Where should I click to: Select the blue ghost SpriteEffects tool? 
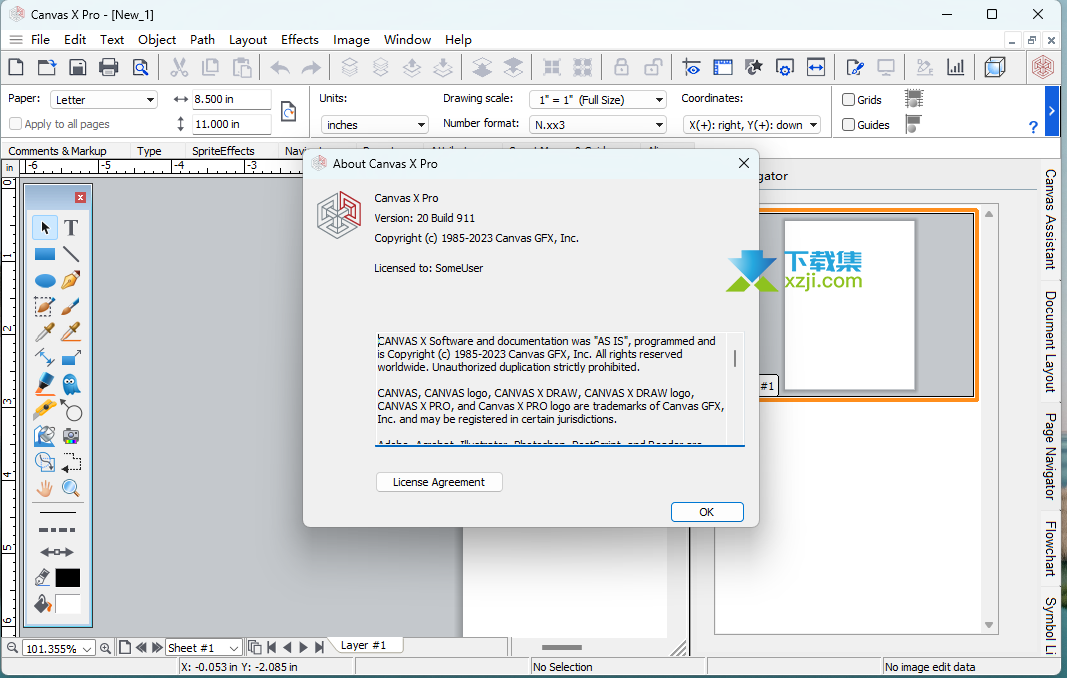point(71,384)
